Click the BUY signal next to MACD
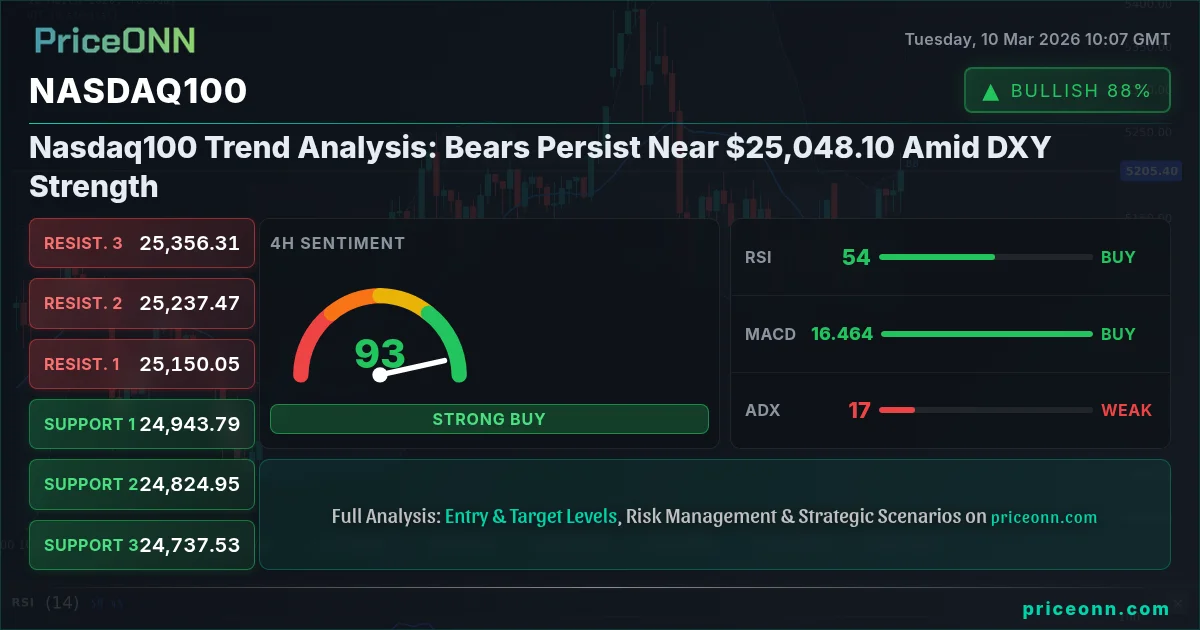 pyautogui.click(x=1118, y=334)
